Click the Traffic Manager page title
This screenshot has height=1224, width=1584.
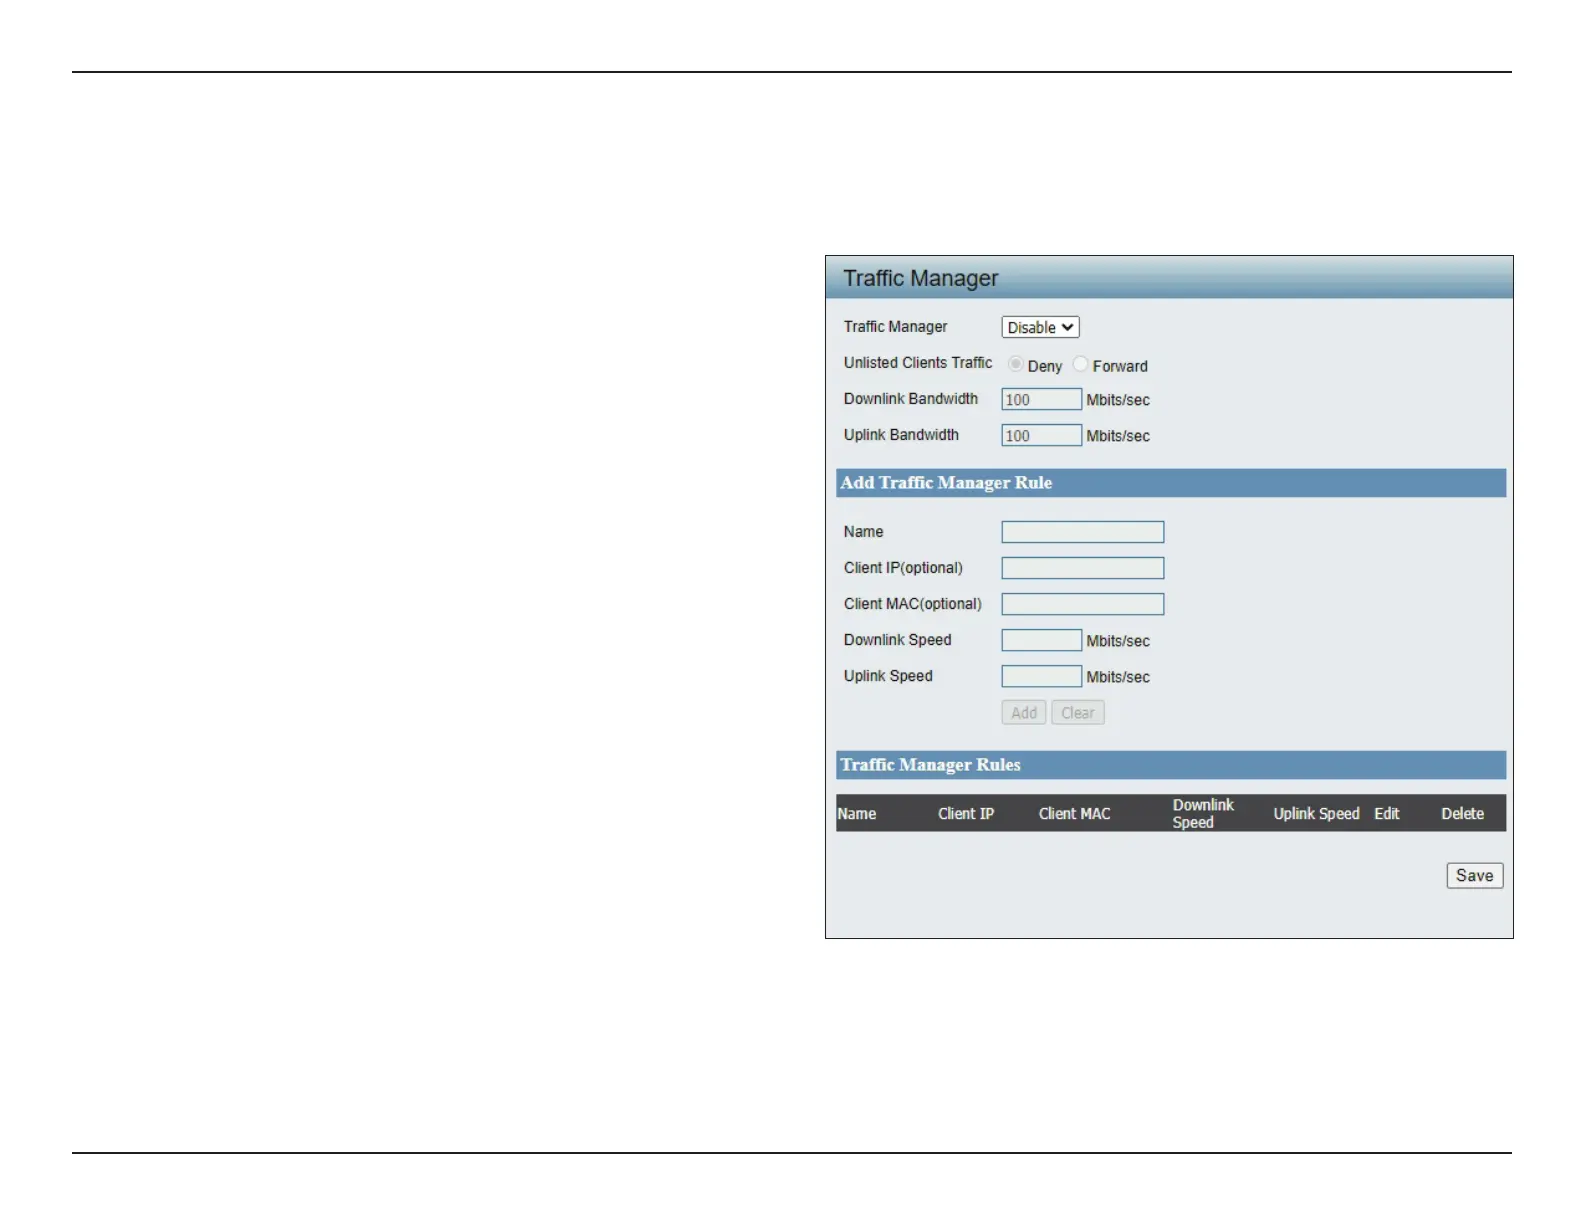click(x=921, y=278)
